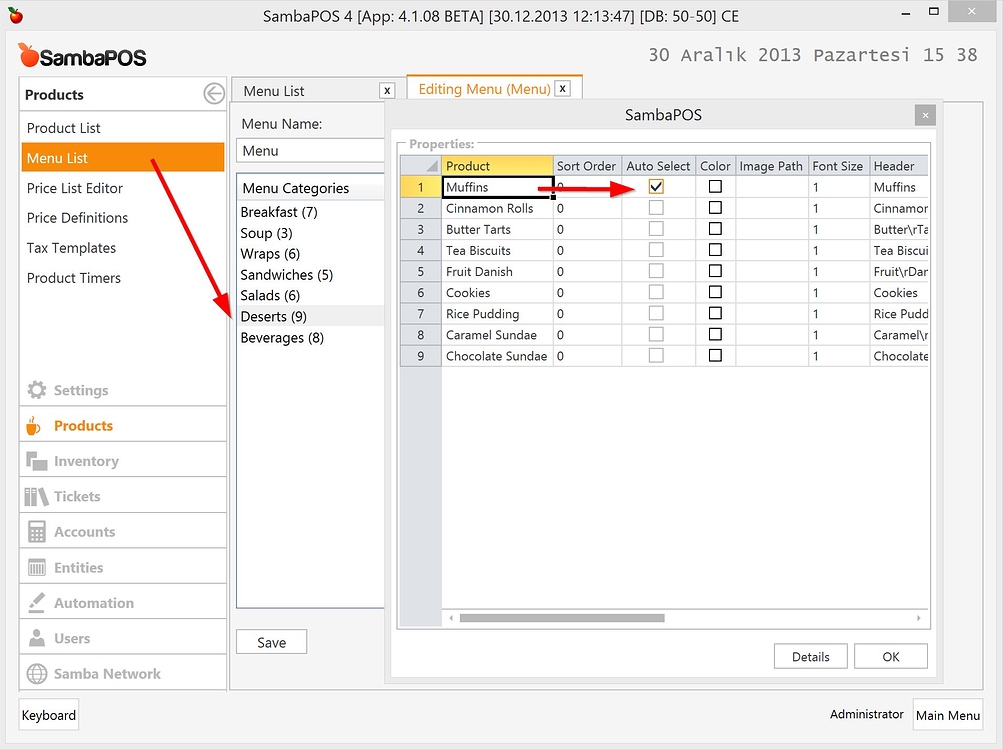Open the Tickets section

coord(123,497)
